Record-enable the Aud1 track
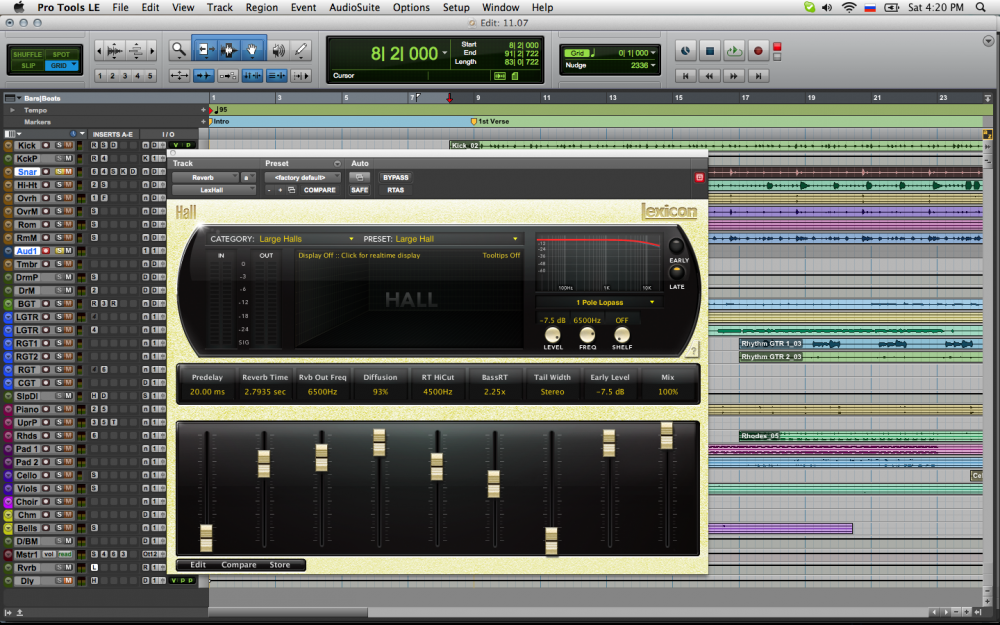 click(x=46, y=251)
